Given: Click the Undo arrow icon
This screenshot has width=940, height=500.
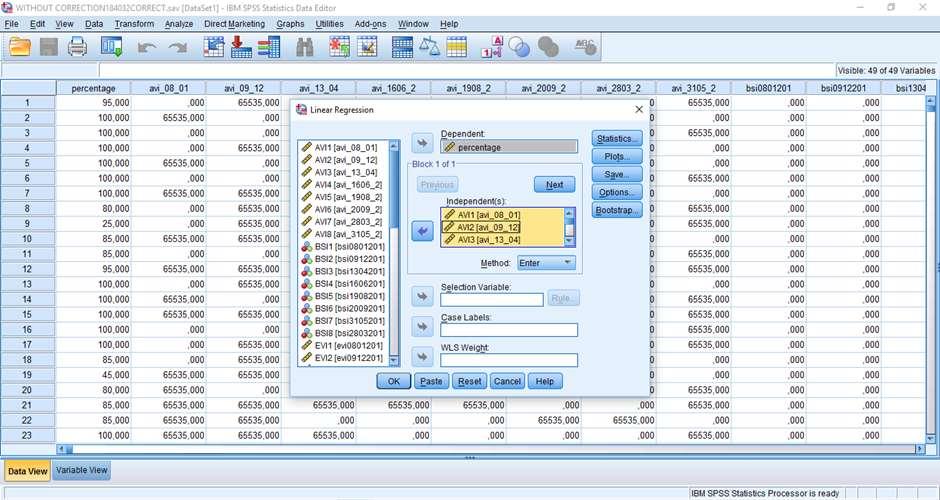Looking at the screenshot, I should [x=147, y=47].
